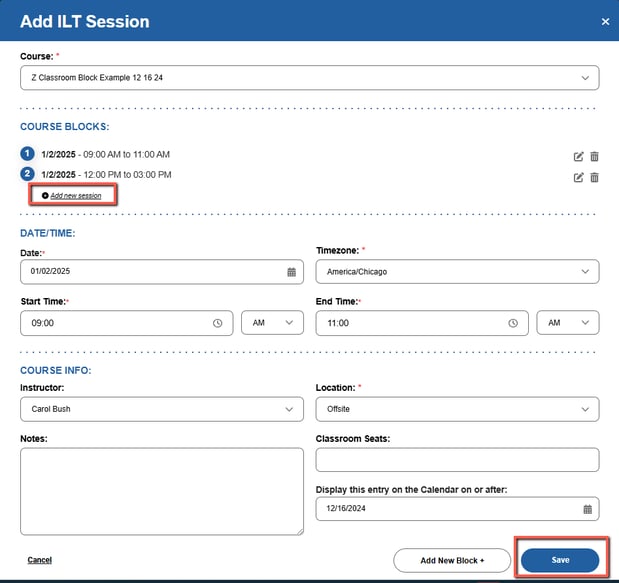Open the Instructor Carol Bush dropdown
The width and height of the screenshot is (619, 583).
(162, 409)
